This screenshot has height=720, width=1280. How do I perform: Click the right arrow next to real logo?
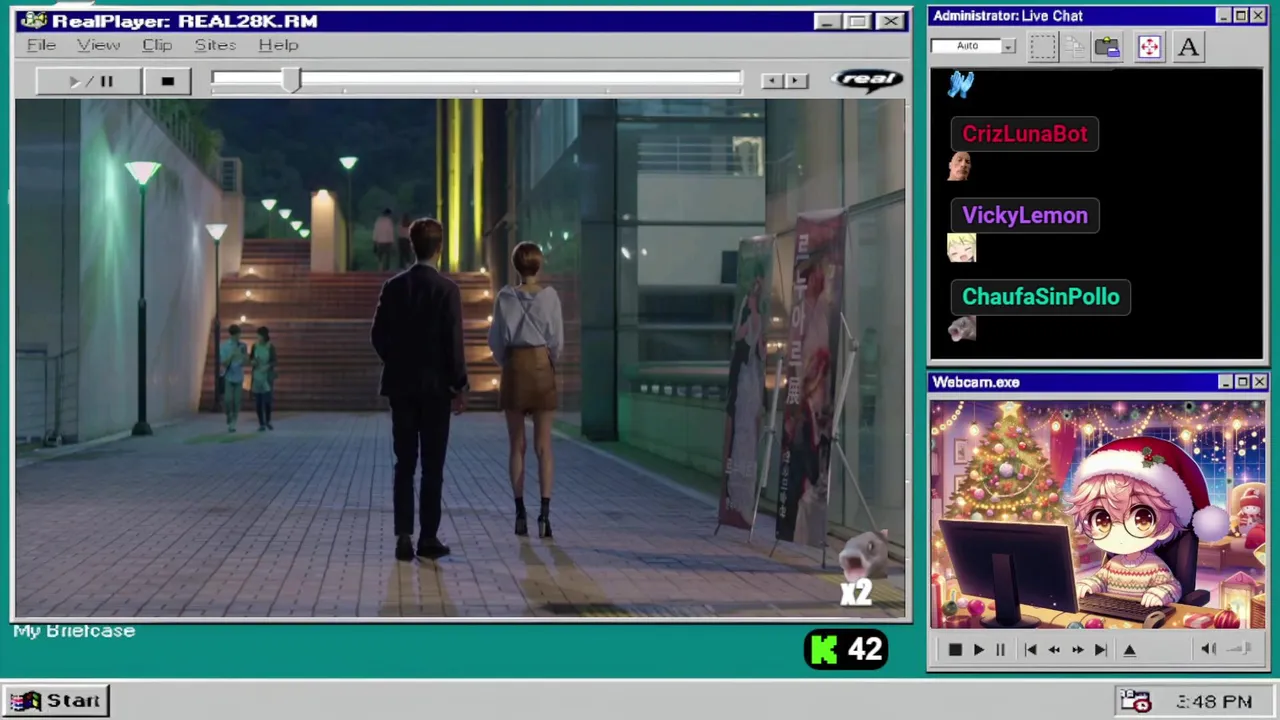pos(796,81)
